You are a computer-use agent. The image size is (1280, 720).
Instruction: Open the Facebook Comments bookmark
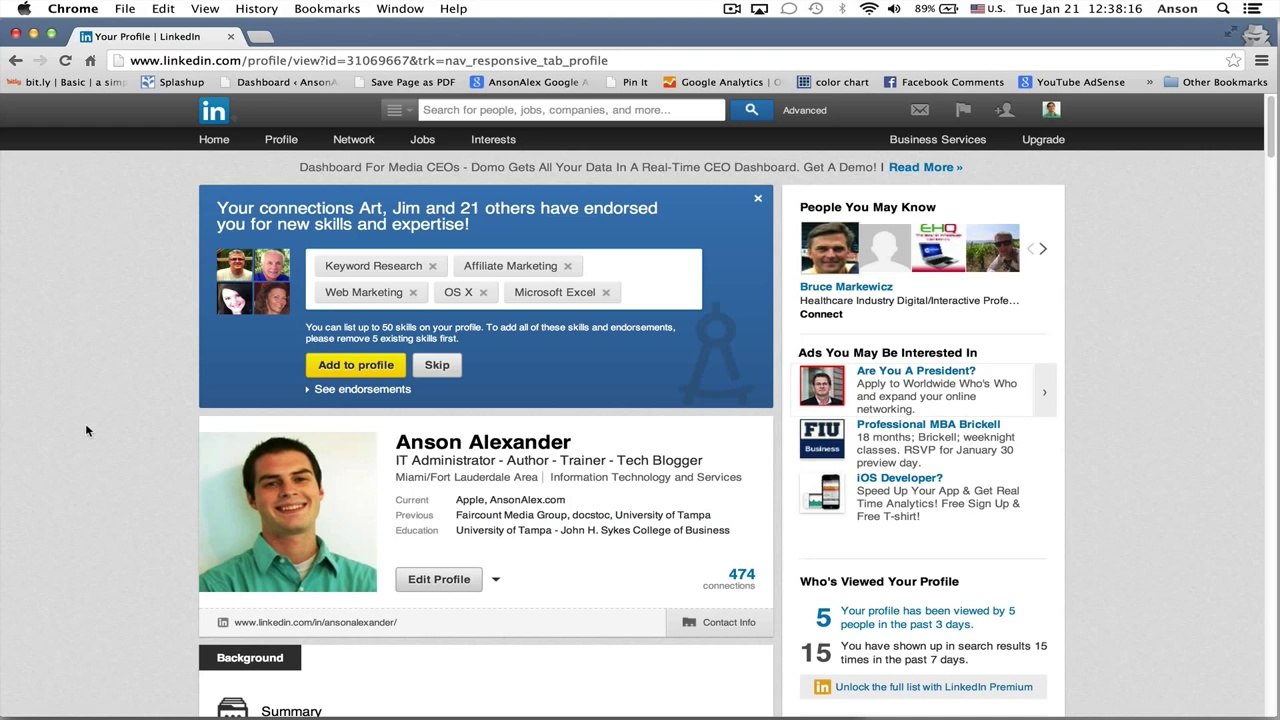[x=943, y=82]
